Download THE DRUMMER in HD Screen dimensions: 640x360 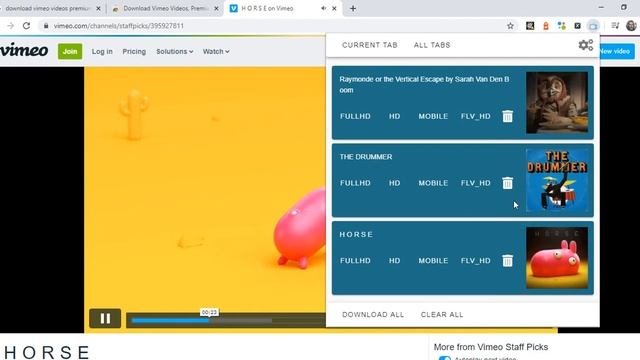point(394,183)
